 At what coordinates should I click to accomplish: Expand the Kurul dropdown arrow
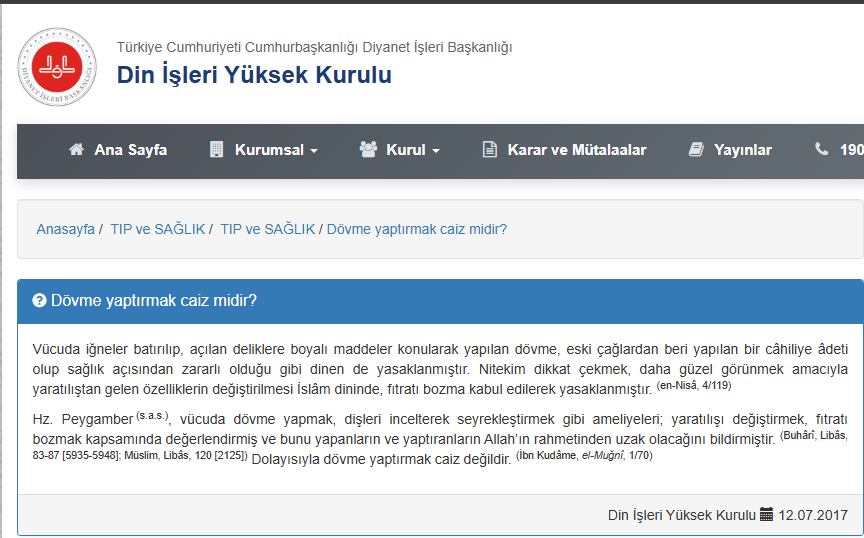(436, 150)
